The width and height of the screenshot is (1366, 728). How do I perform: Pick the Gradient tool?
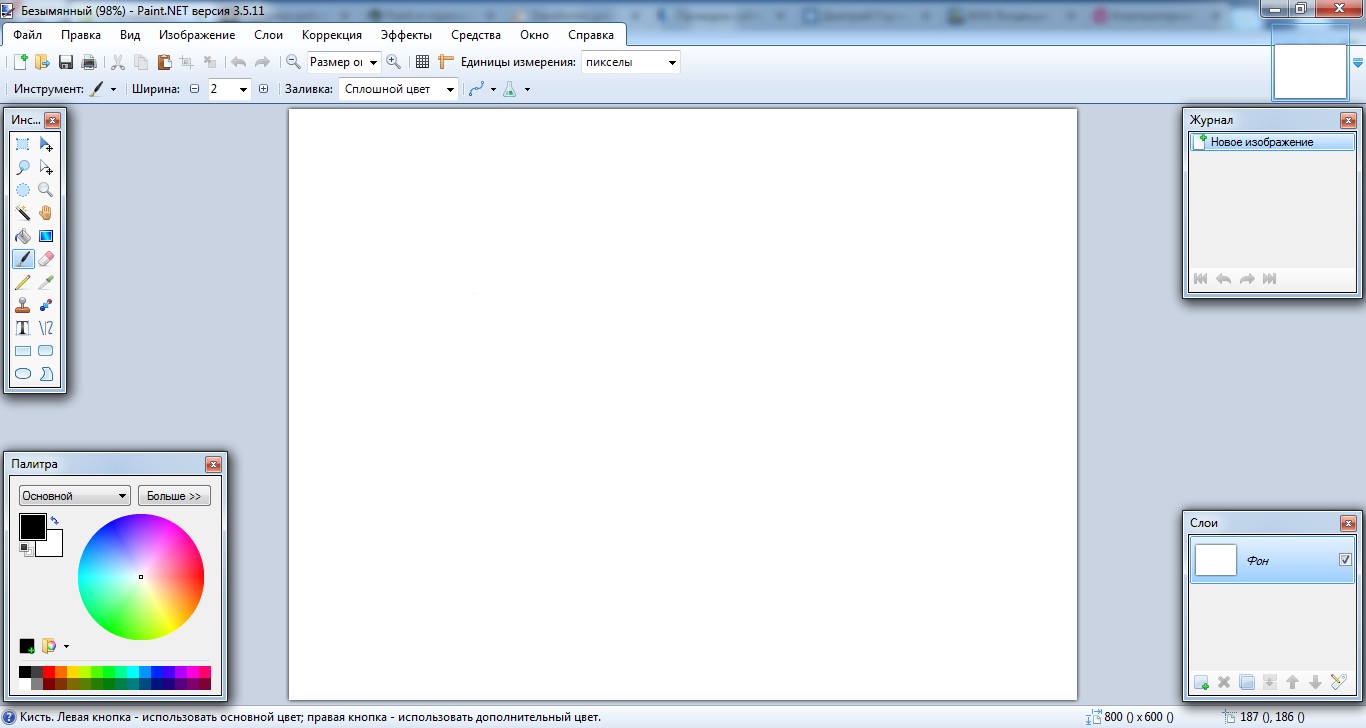coord(46,236)
